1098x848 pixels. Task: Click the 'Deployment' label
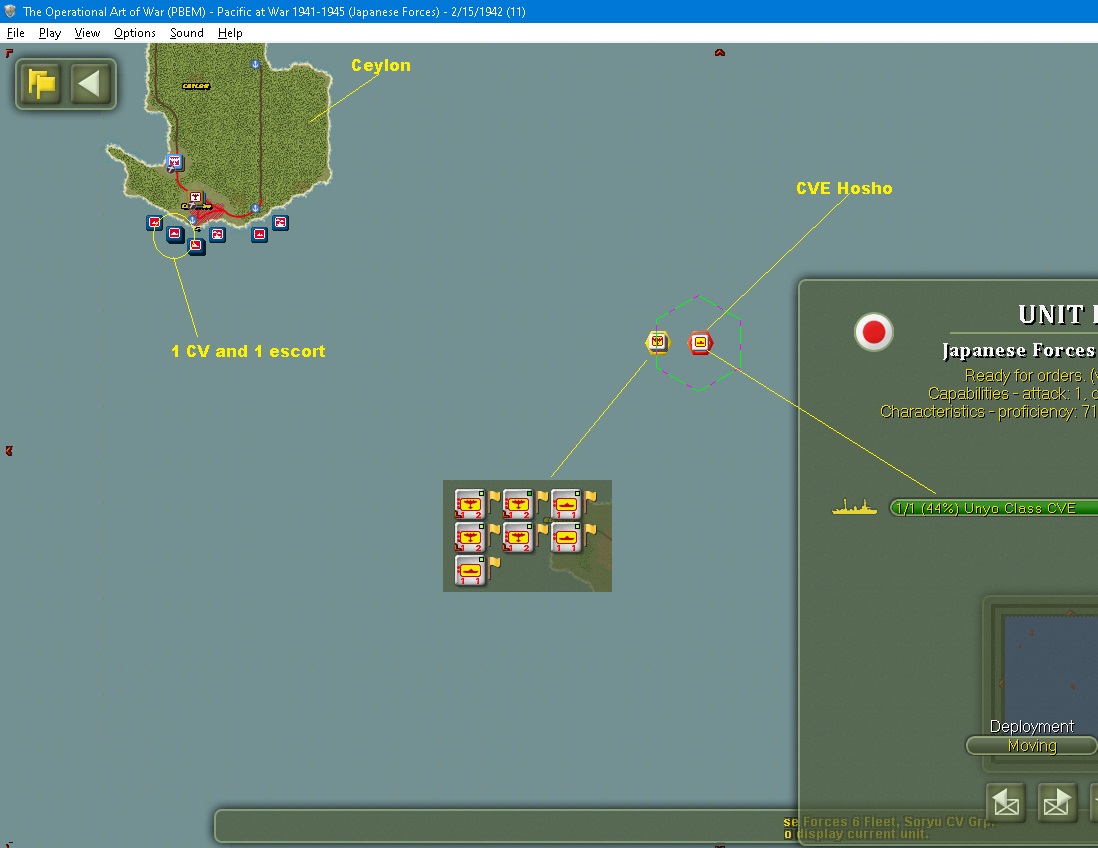[1031, 727]
